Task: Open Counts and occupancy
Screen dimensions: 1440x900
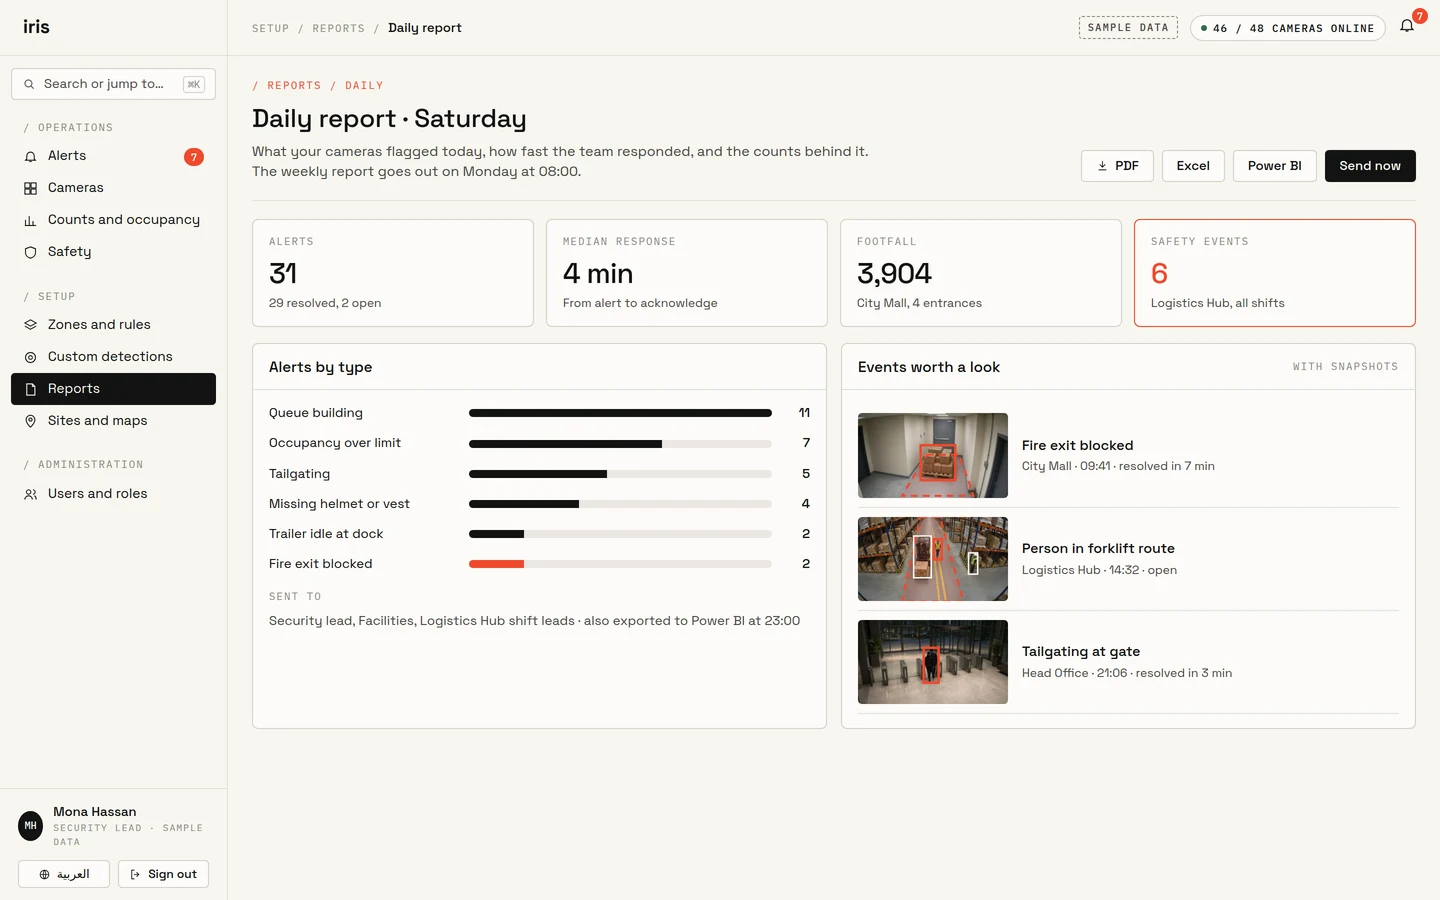Action: coord(113,220)
